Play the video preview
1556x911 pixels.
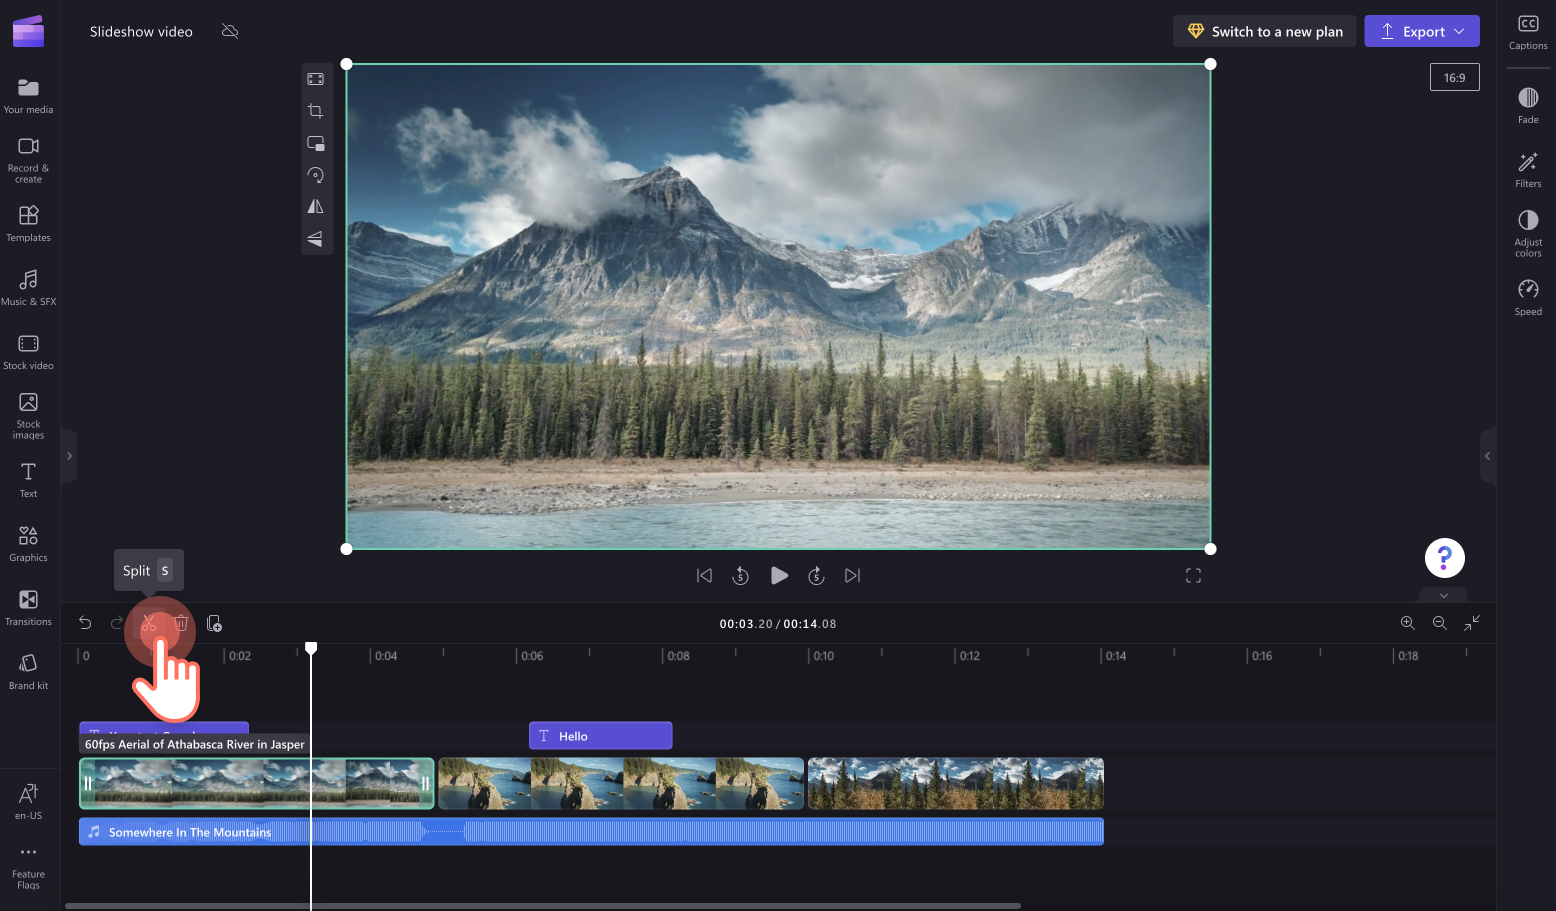pyautogui.click(x=779, y=575)
